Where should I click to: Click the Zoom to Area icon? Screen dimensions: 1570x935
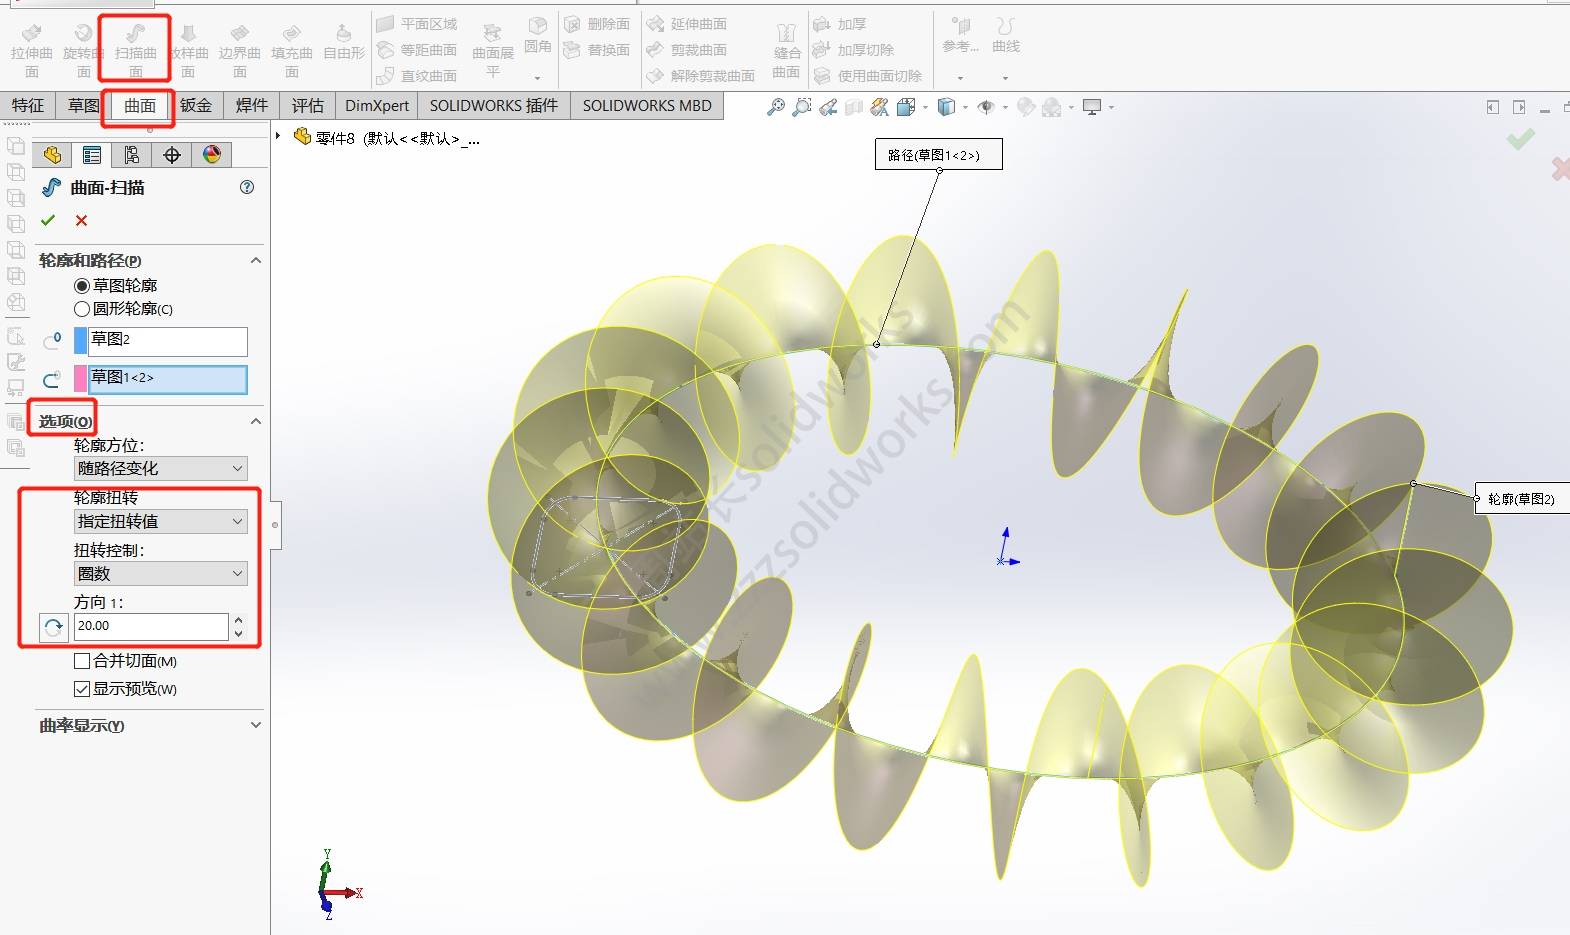[x=801, y=107]
